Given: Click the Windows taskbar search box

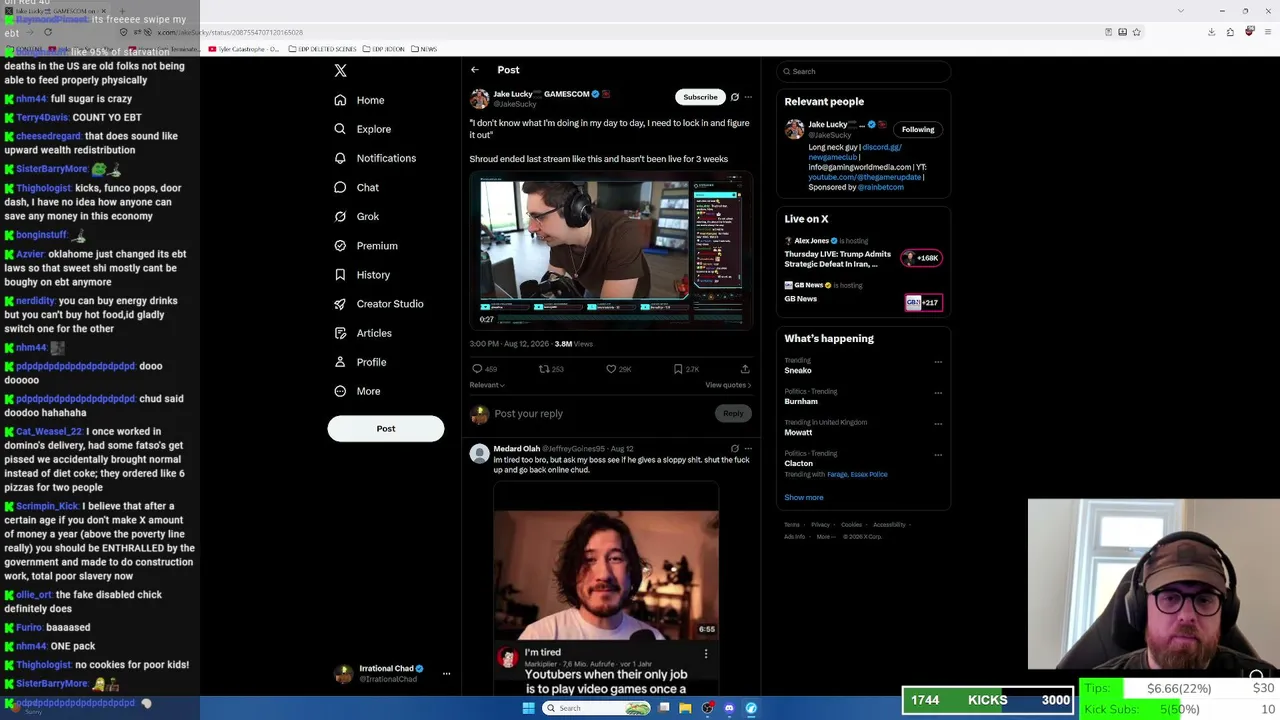Looking at the screenshot, I should click(598, 708).
